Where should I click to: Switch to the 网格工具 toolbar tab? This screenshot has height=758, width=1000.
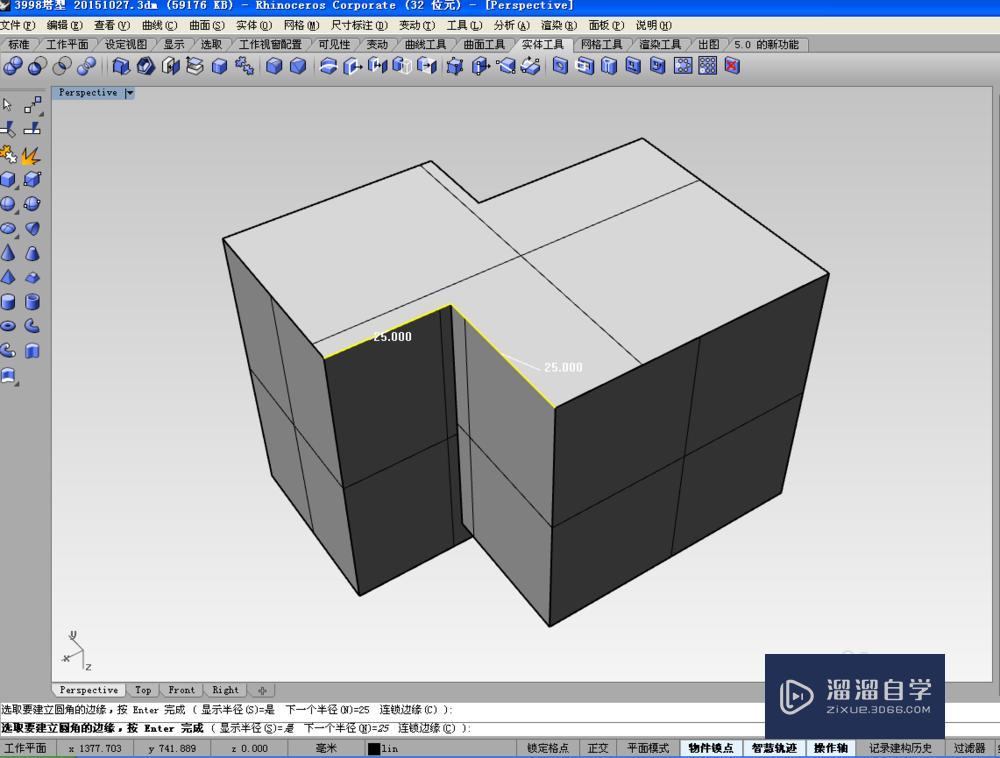tap(601, 45)
